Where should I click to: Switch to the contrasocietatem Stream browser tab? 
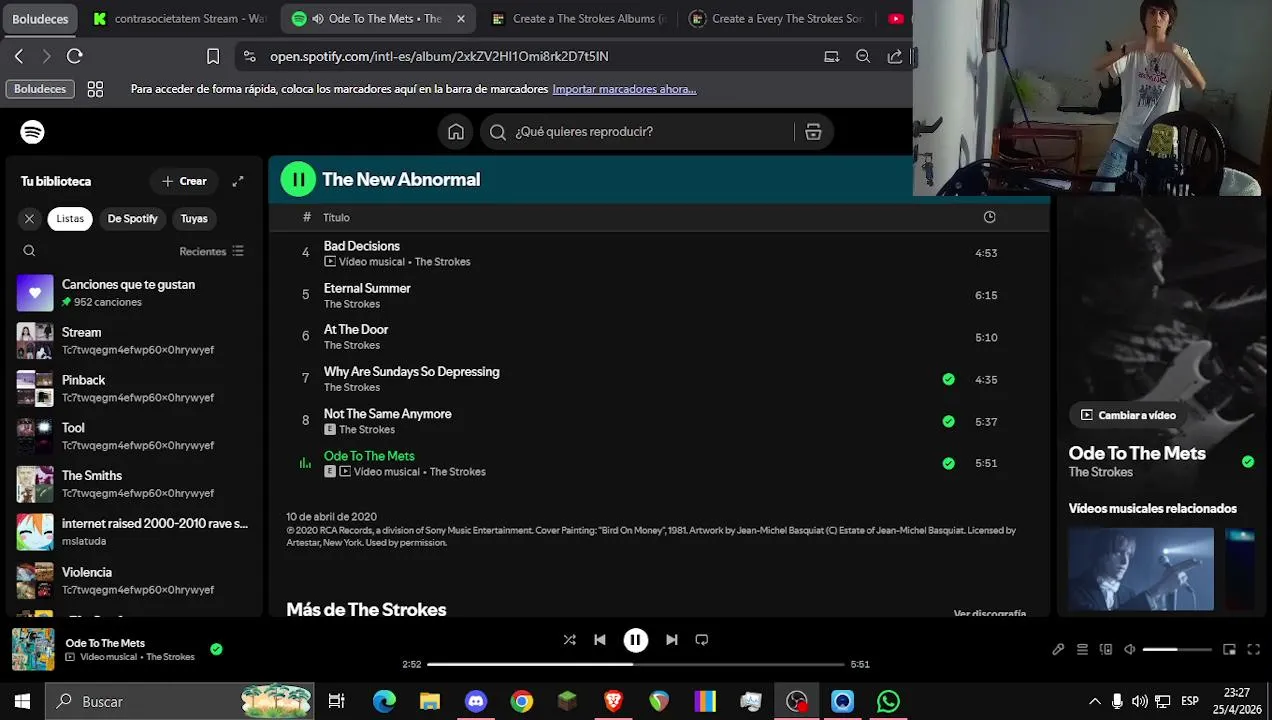(178, 18)
